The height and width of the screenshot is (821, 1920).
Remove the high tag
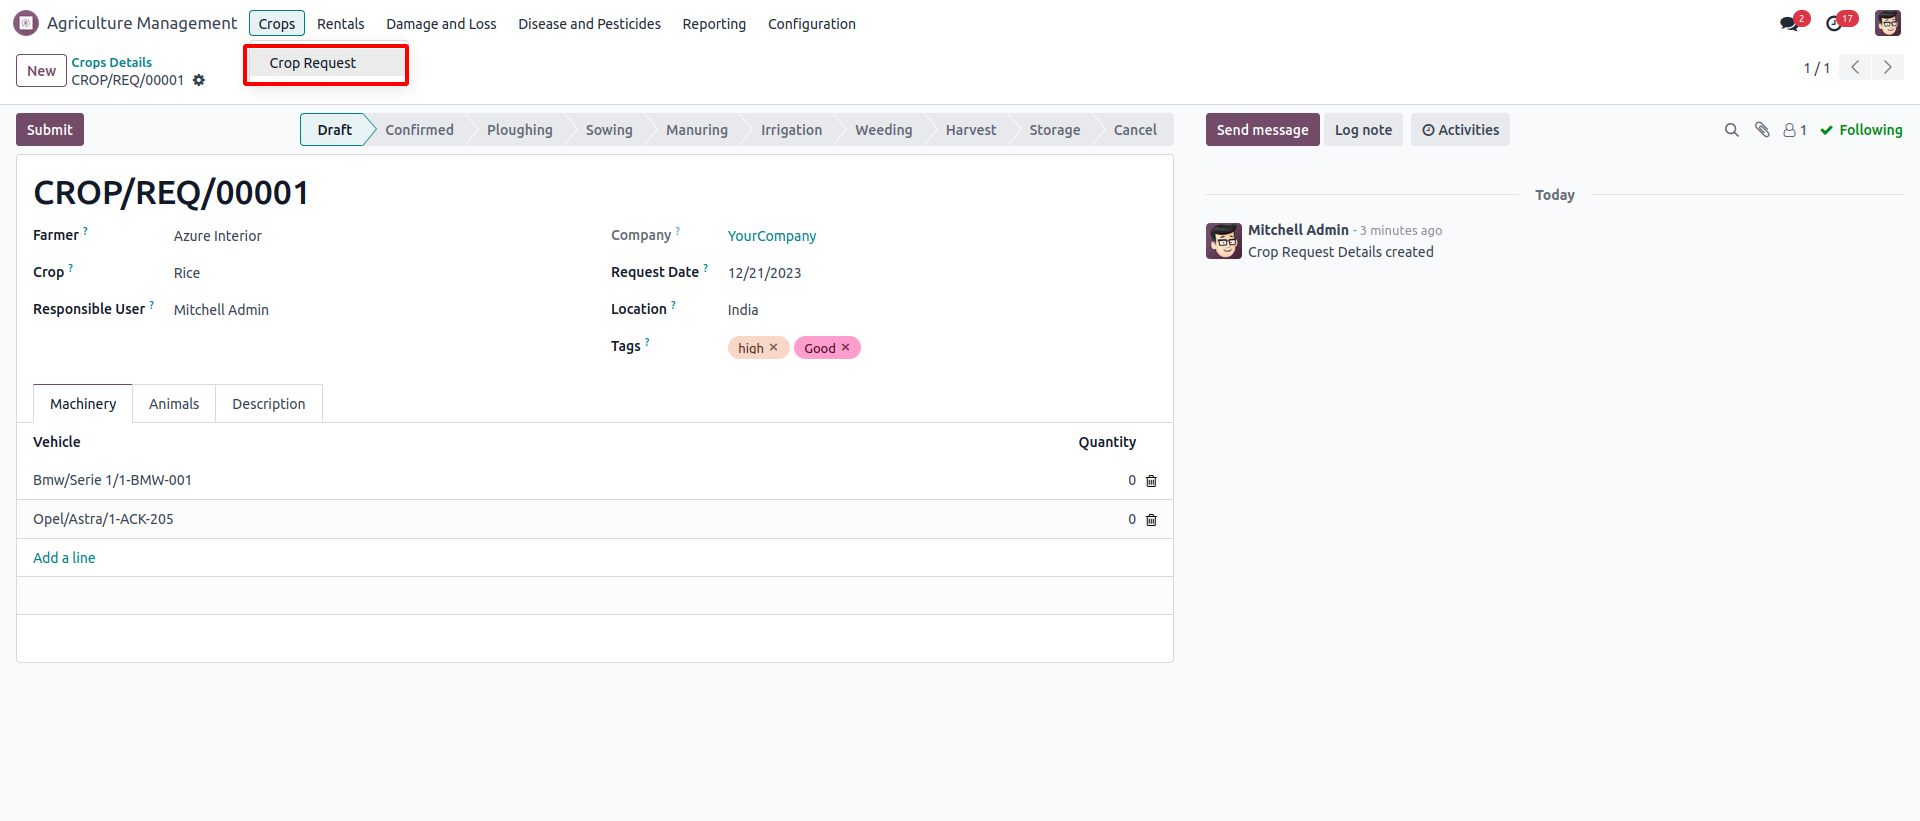[x=773, y=348]
